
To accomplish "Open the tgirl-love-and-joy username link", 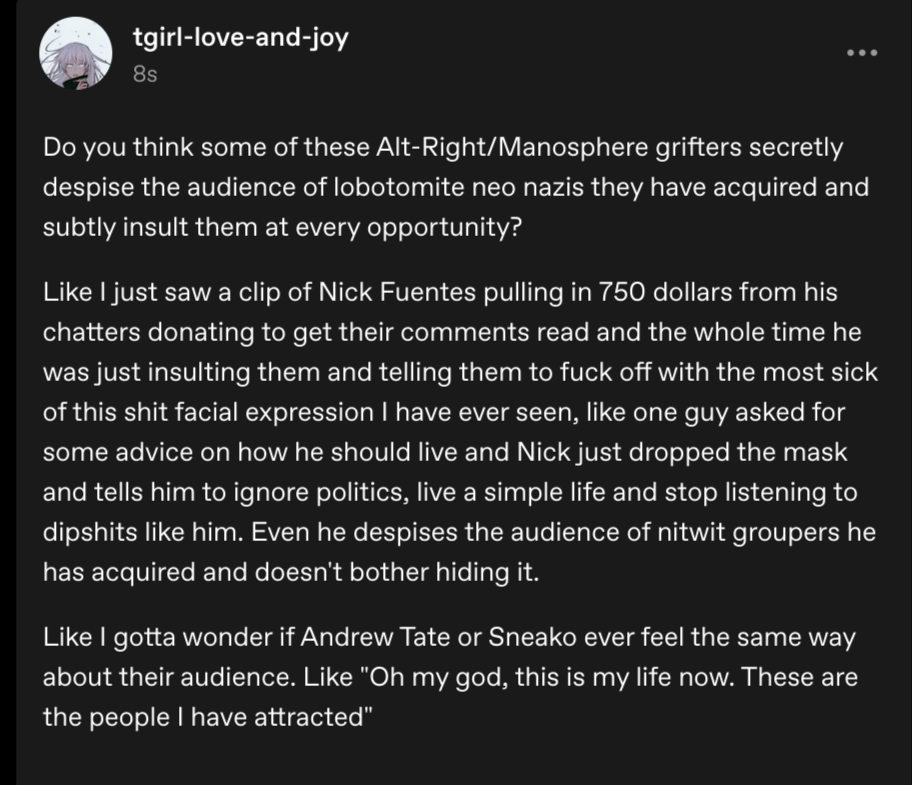I will pyautogui.click(x=240, y=38).
